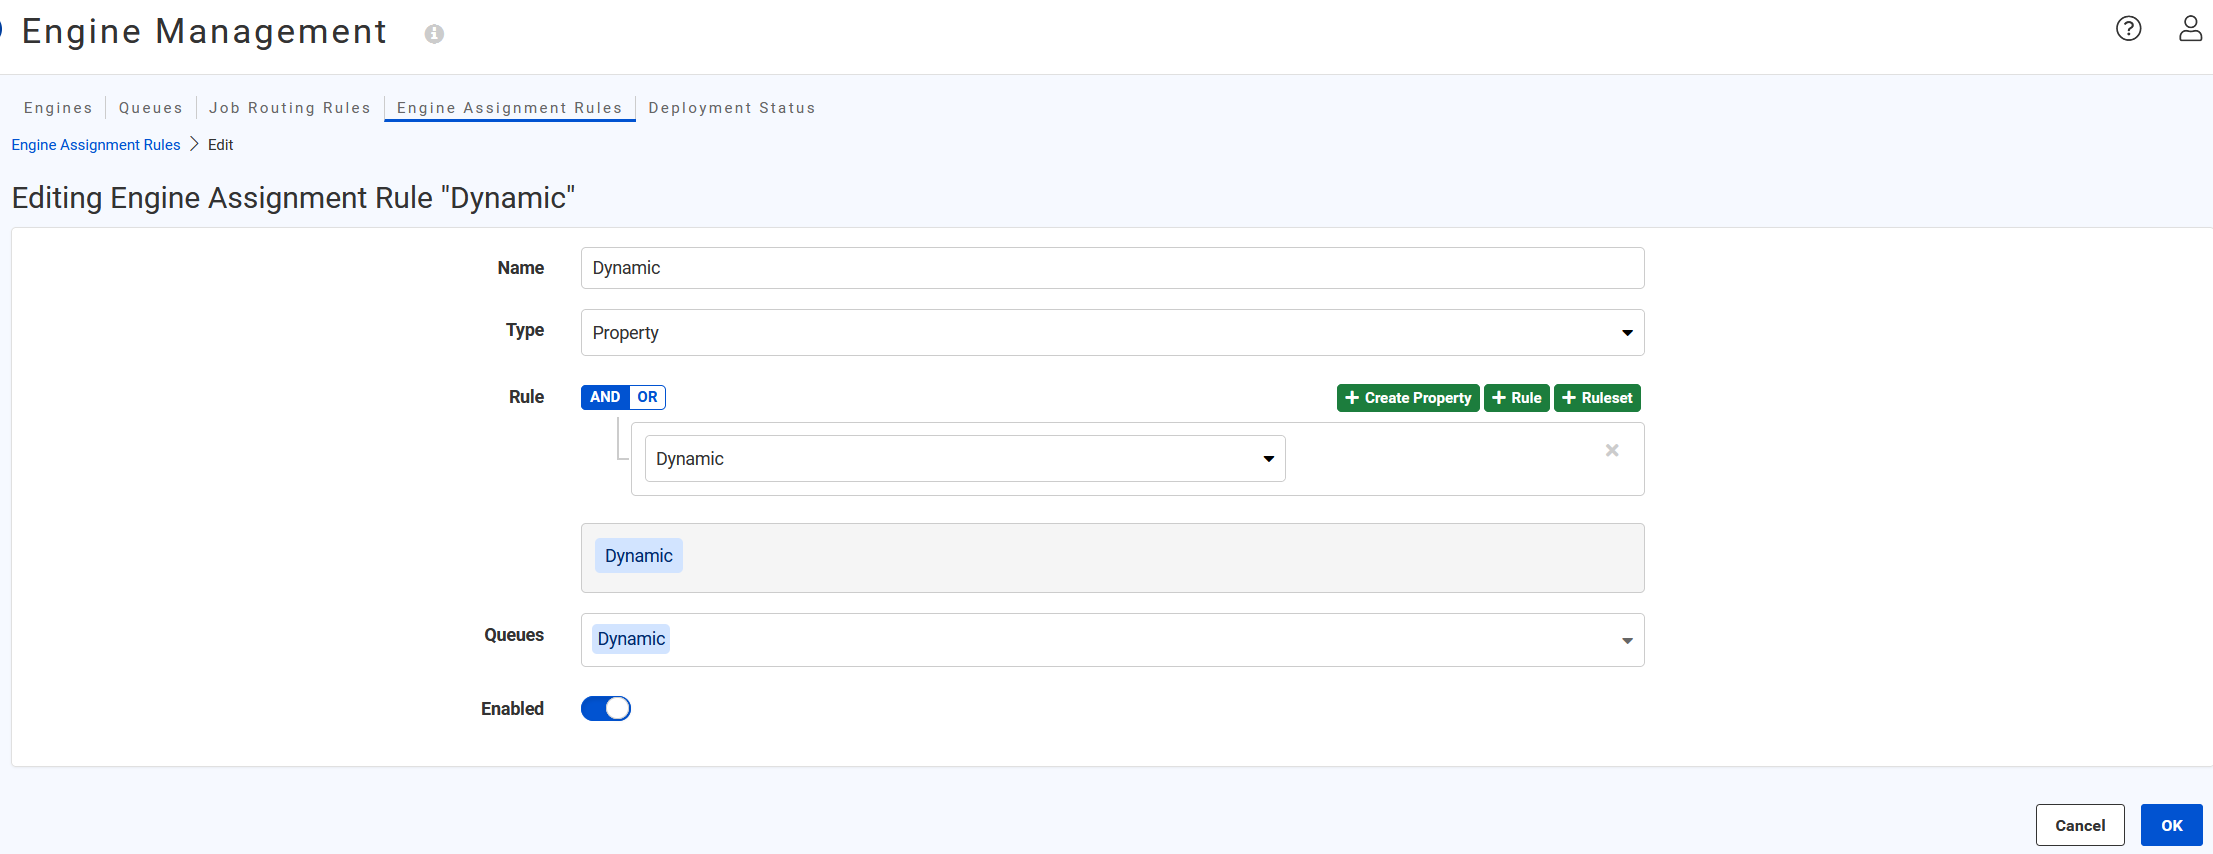The width and height of the screenshot is (2213, 854).
Task: Click the Edit breadcrumb text
Action: coord(220,145)
